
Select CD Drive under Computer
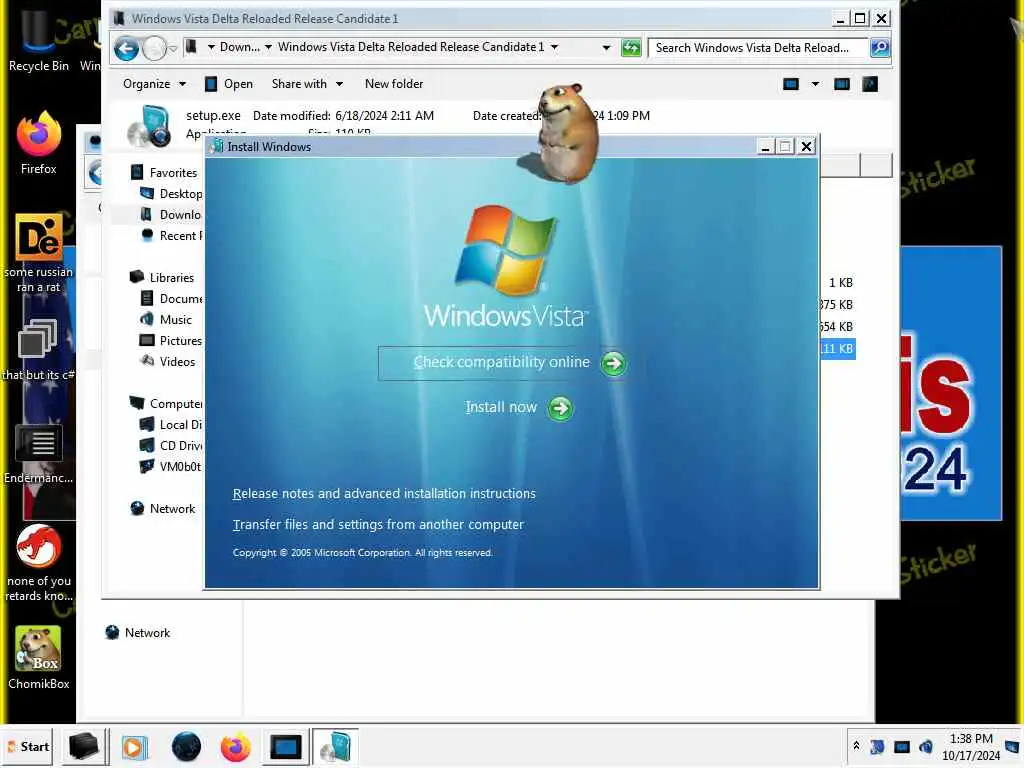click(x=171, y=445)
